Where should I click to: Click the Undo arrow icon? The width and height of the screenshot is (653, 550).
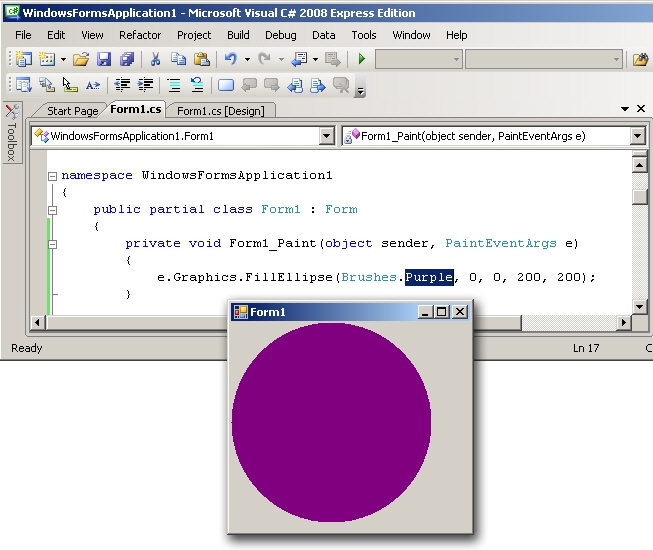coord(231,59)
